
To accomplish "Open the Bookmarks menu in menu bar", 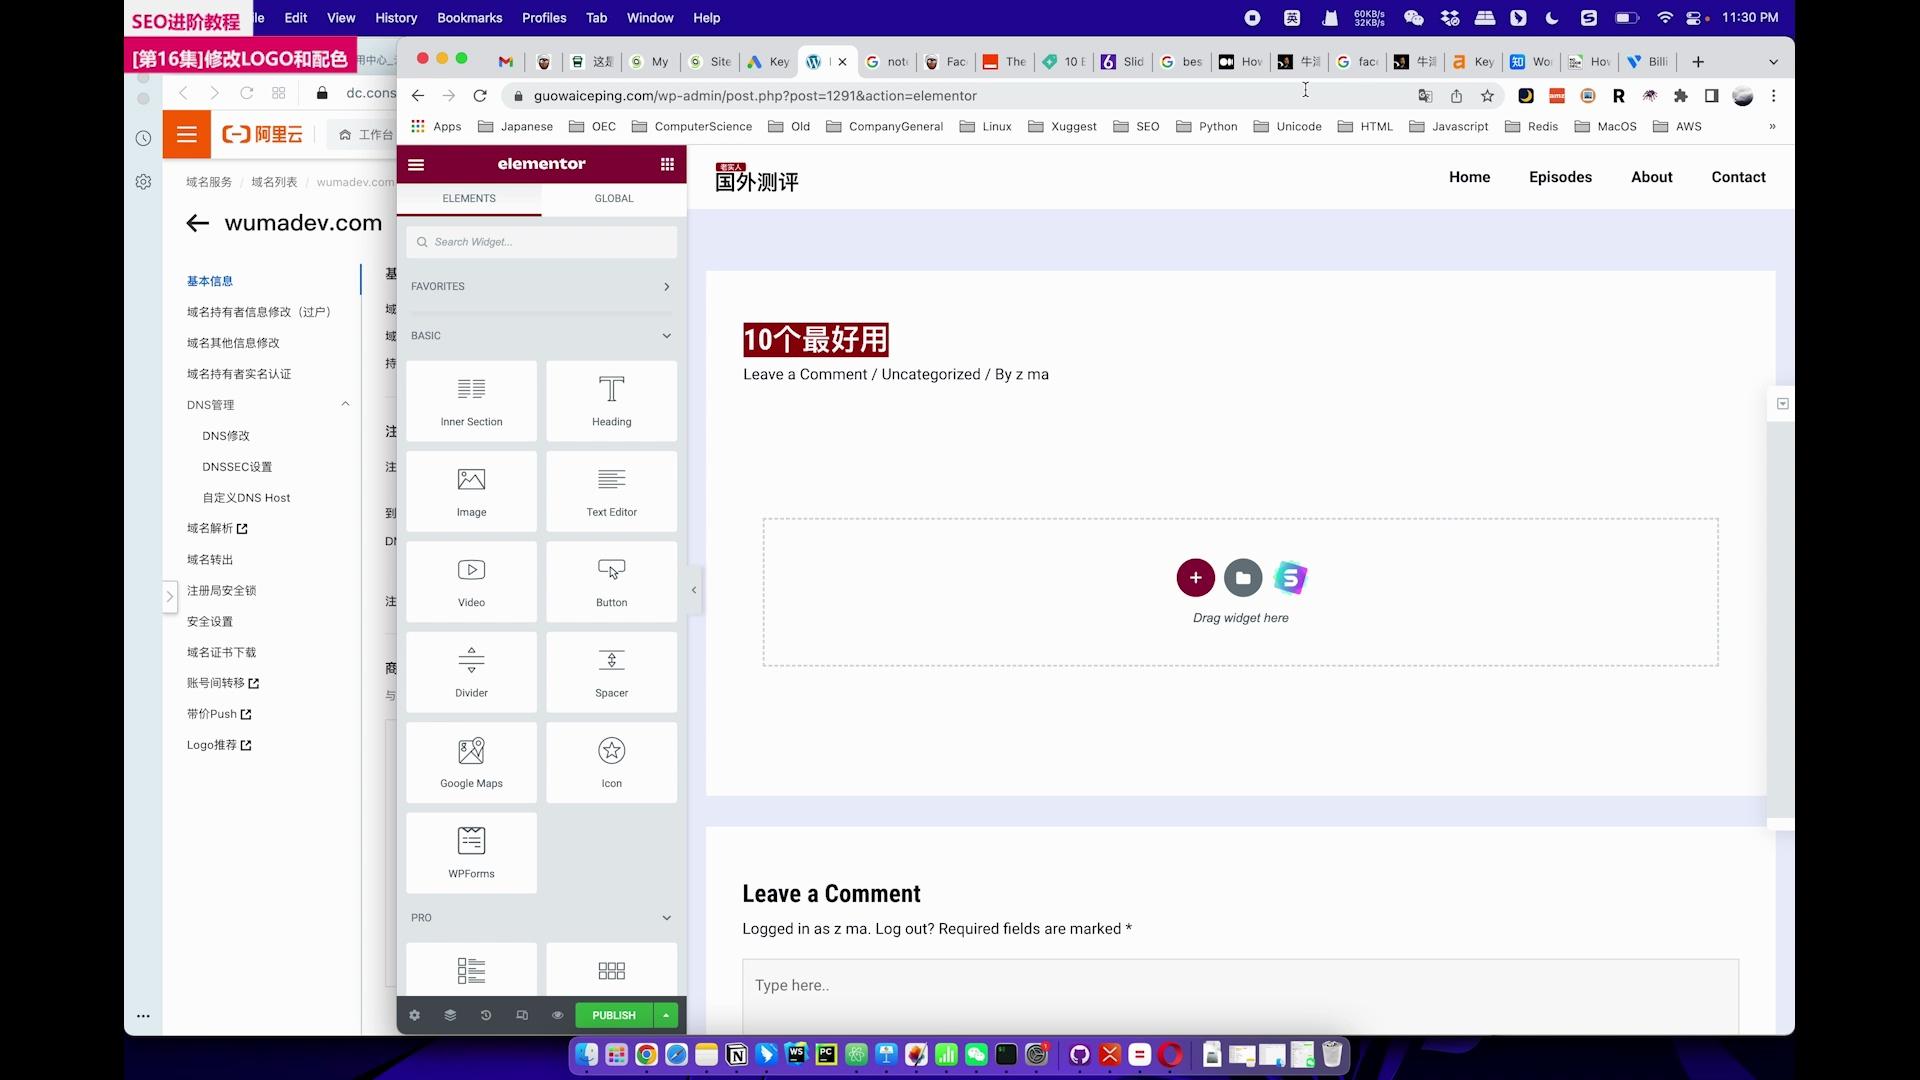I will tap(470, 18).
